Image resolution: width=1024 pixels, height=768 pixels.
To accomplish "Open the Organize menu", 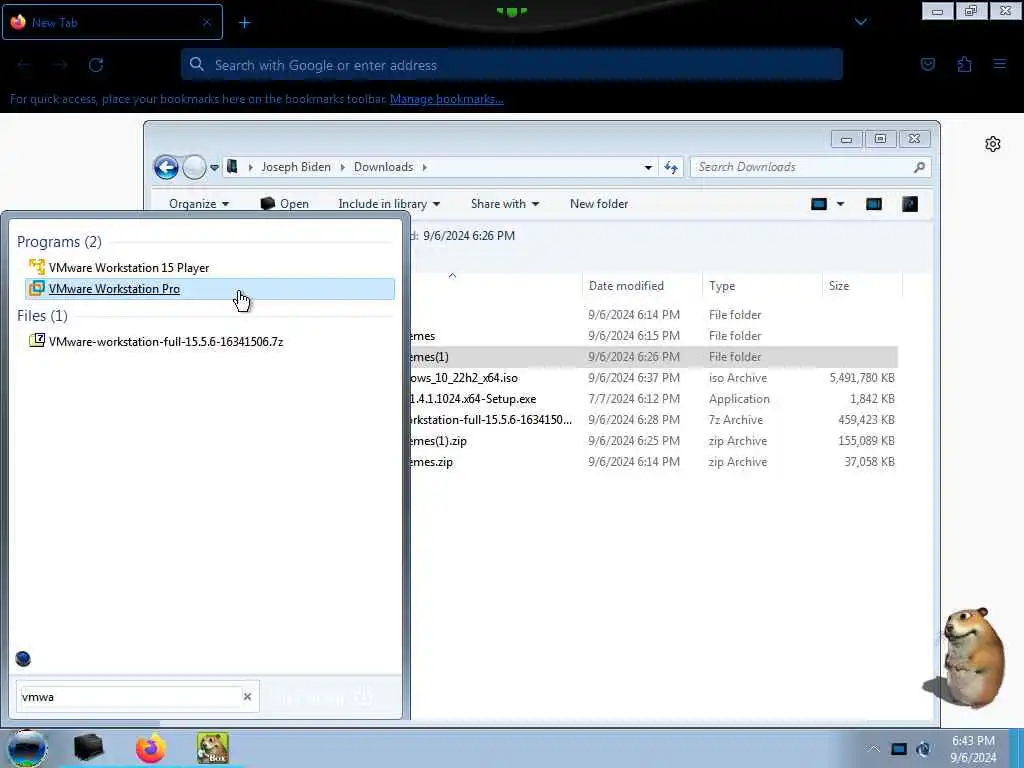I will click(199, 204).
